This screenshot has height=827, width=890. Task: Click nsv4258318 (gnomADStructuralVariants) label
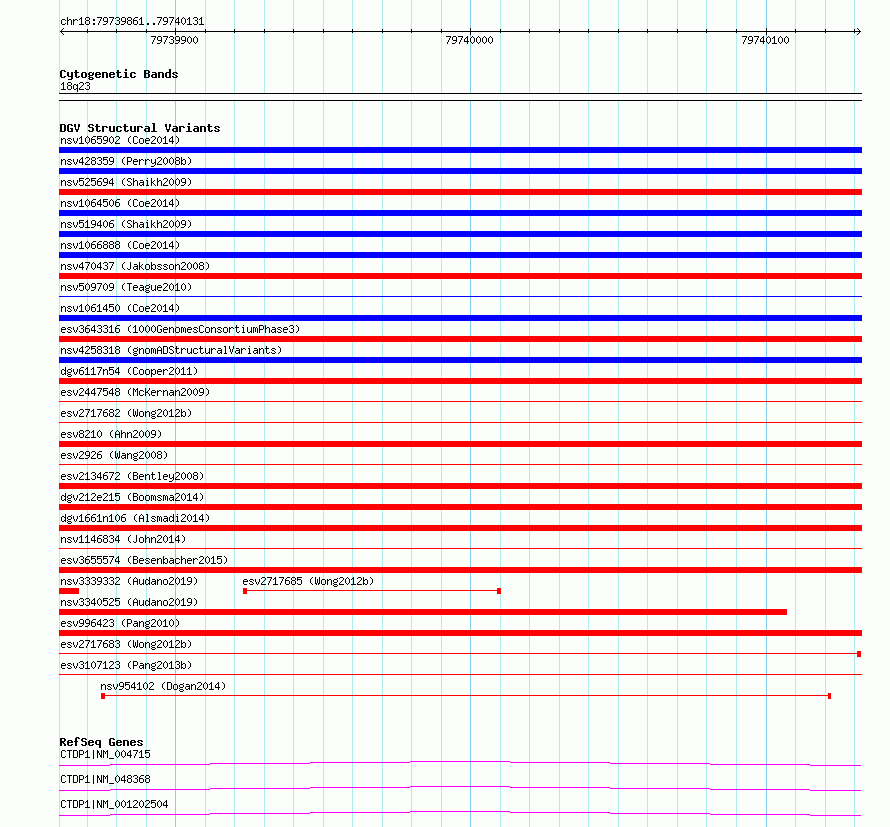[x=171, y=350]
